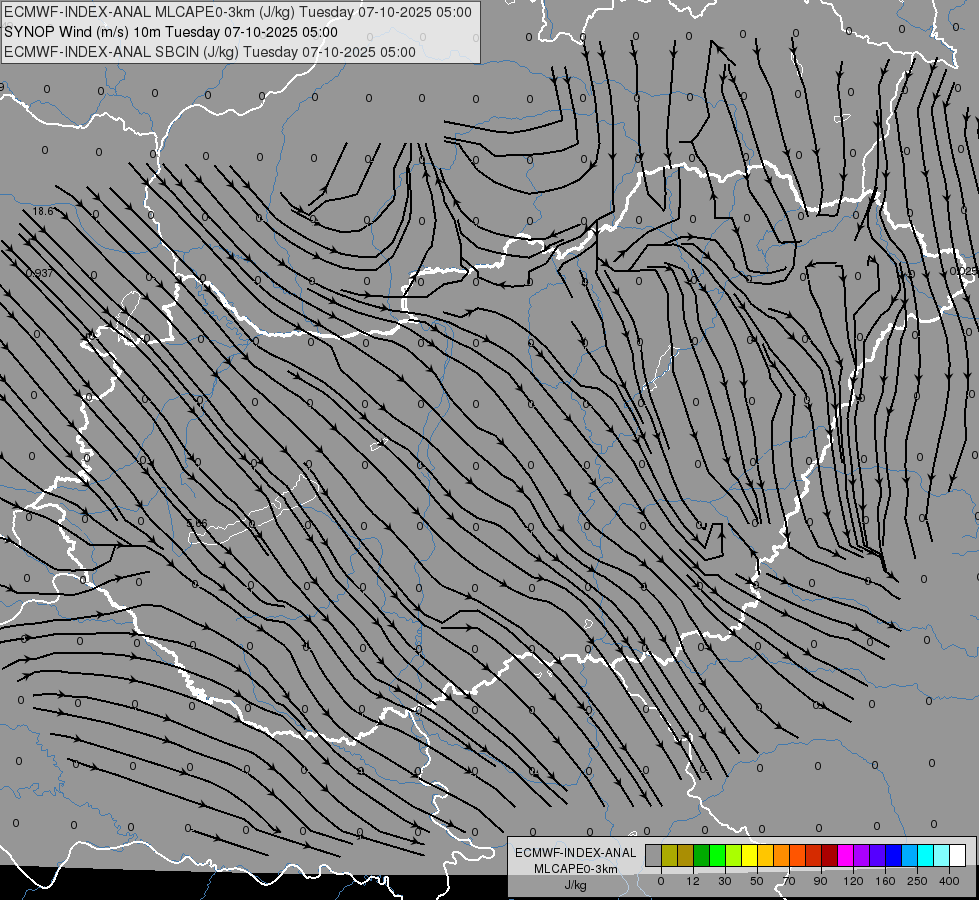The height and width of the screenshot is (900, 979).
Task: Click the 18.6 value on the map
Action: pyautogui.click(x=43, y=211)
